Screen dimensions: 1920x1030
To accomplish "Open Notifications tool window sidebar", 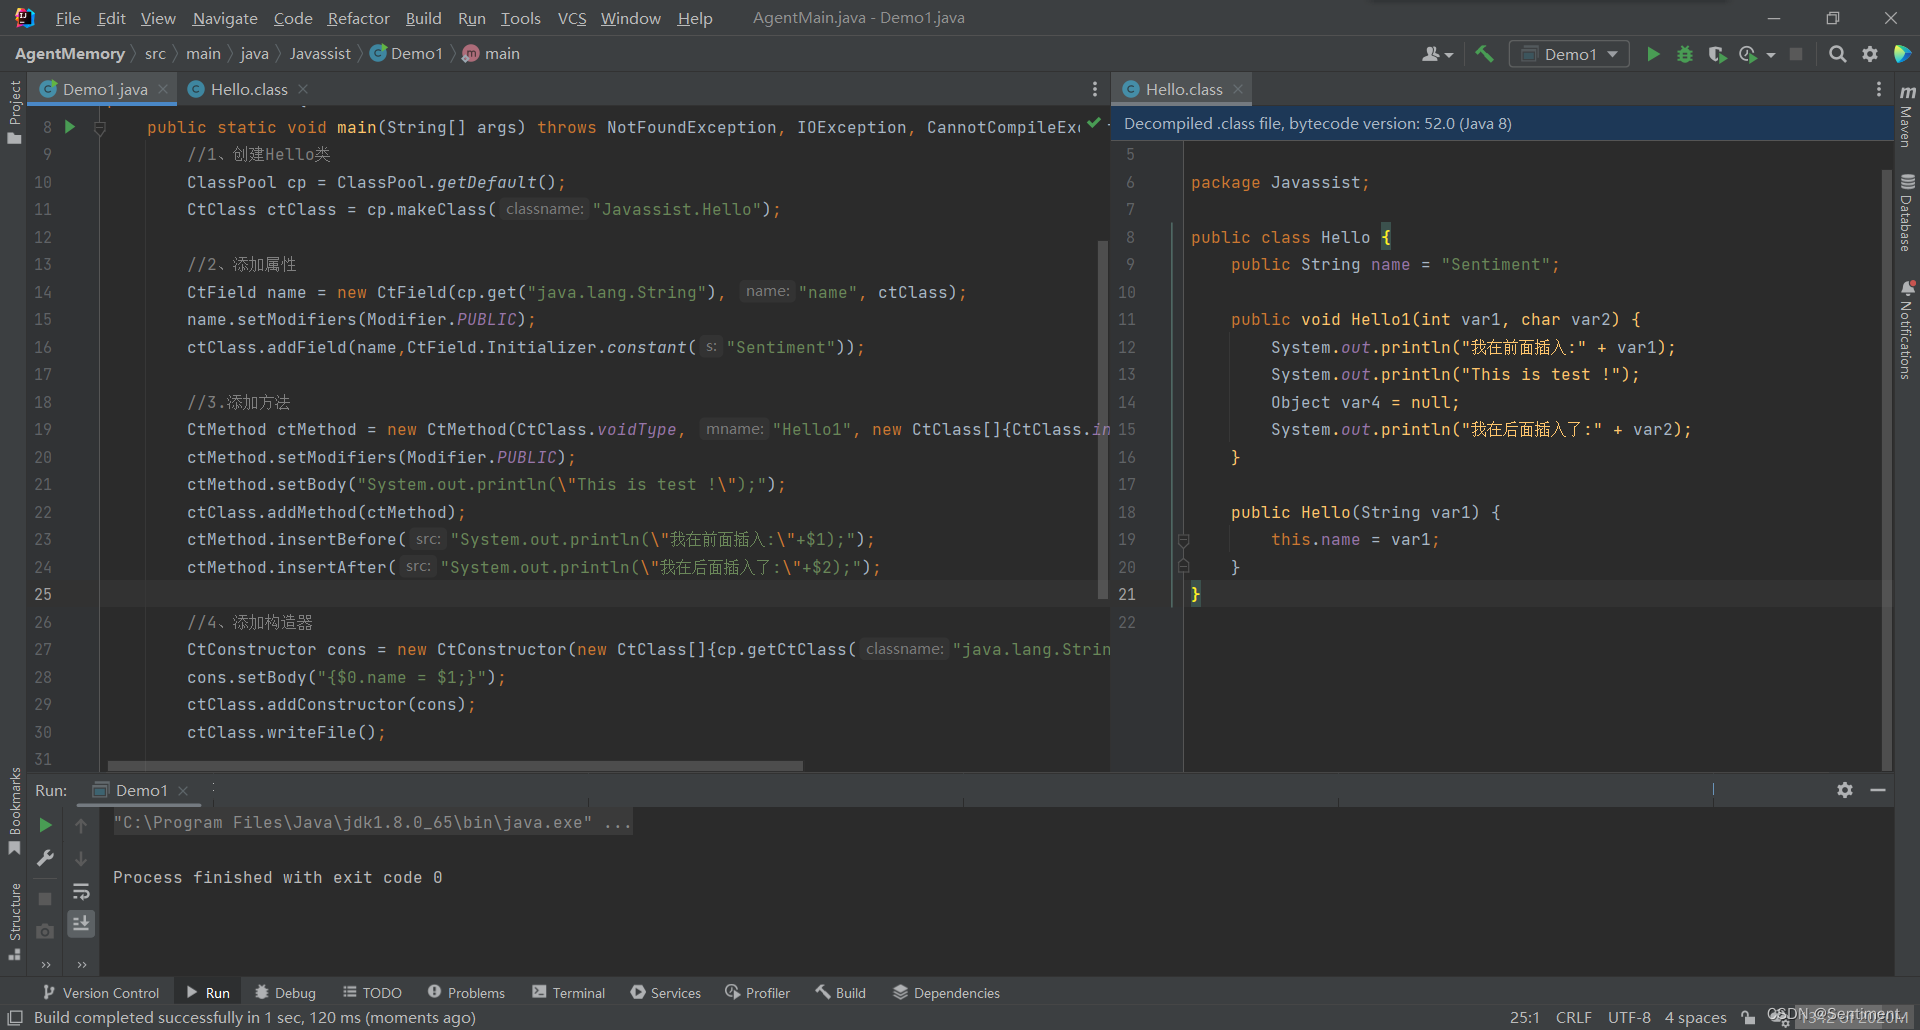I will 1907,330.
